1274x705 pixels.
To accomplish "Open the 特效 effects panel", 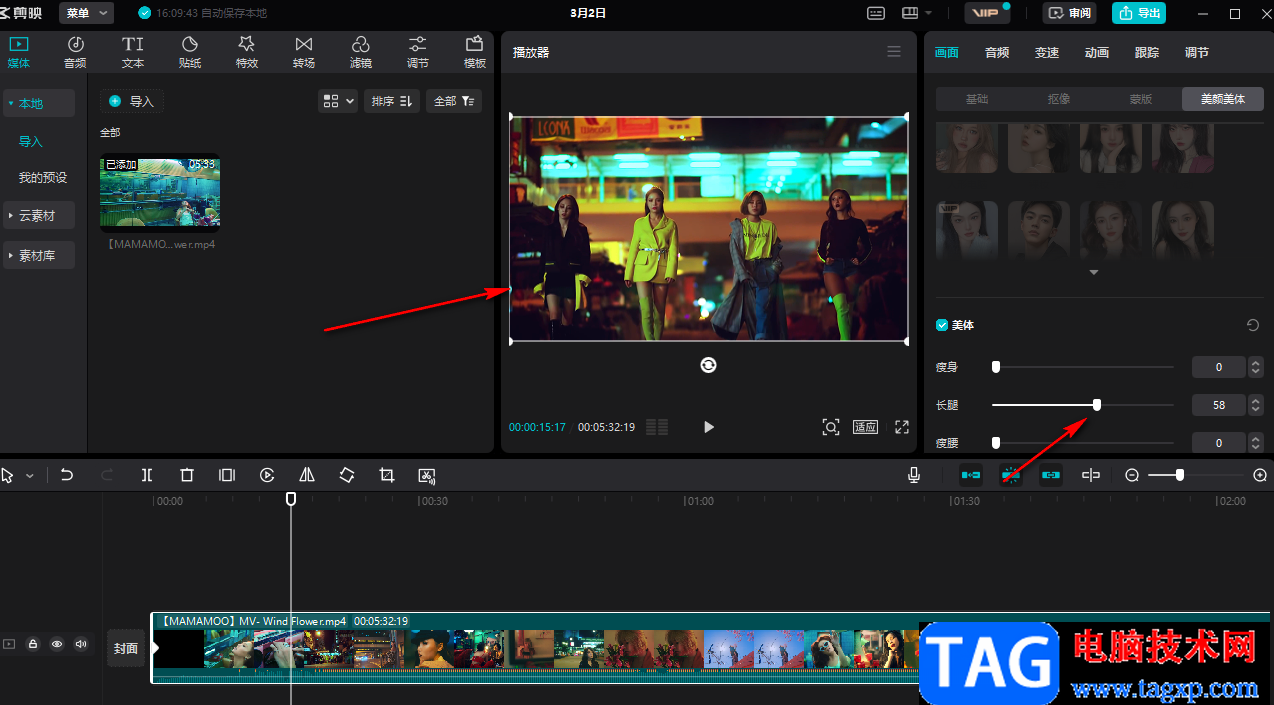I will [247, 52].
